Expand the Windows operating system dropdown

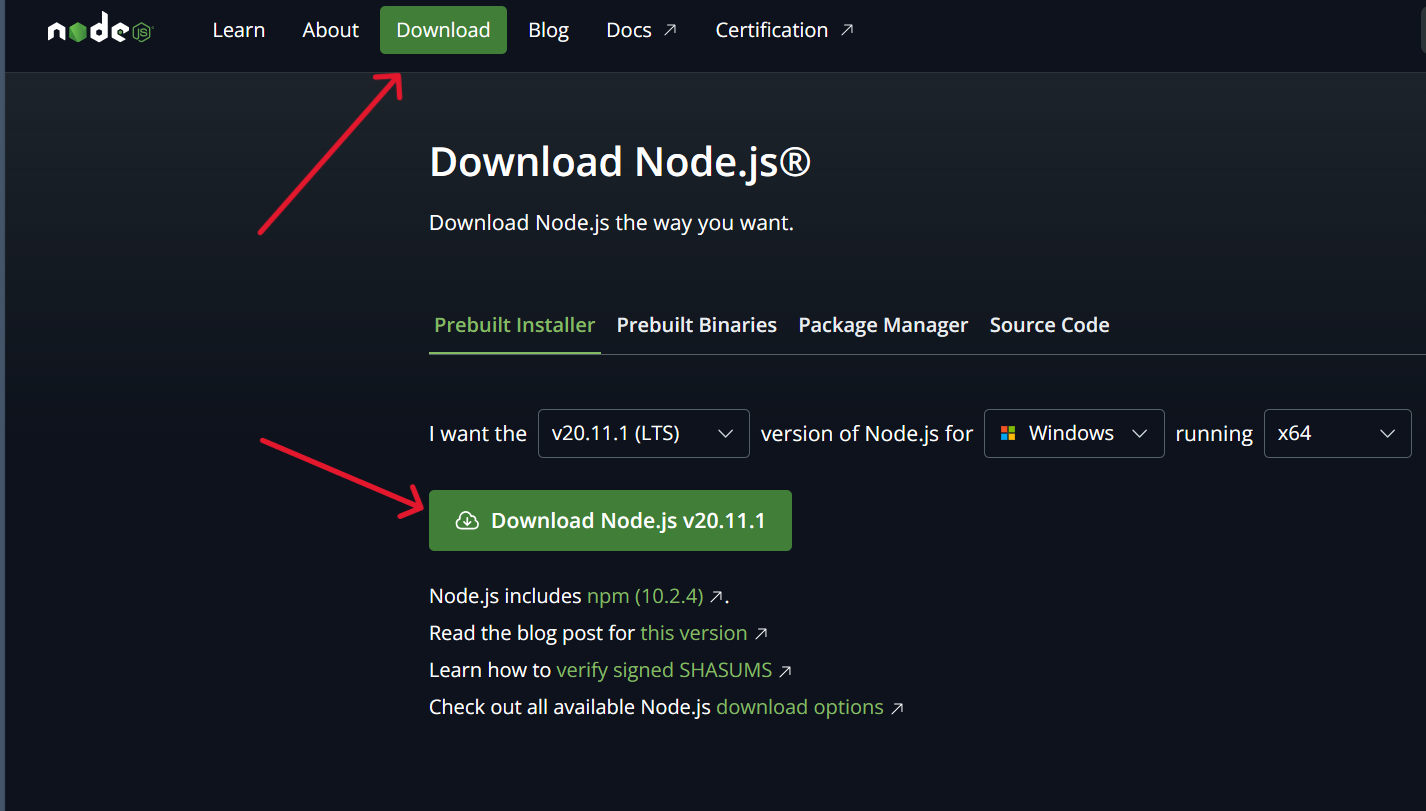pos(1074,433)
